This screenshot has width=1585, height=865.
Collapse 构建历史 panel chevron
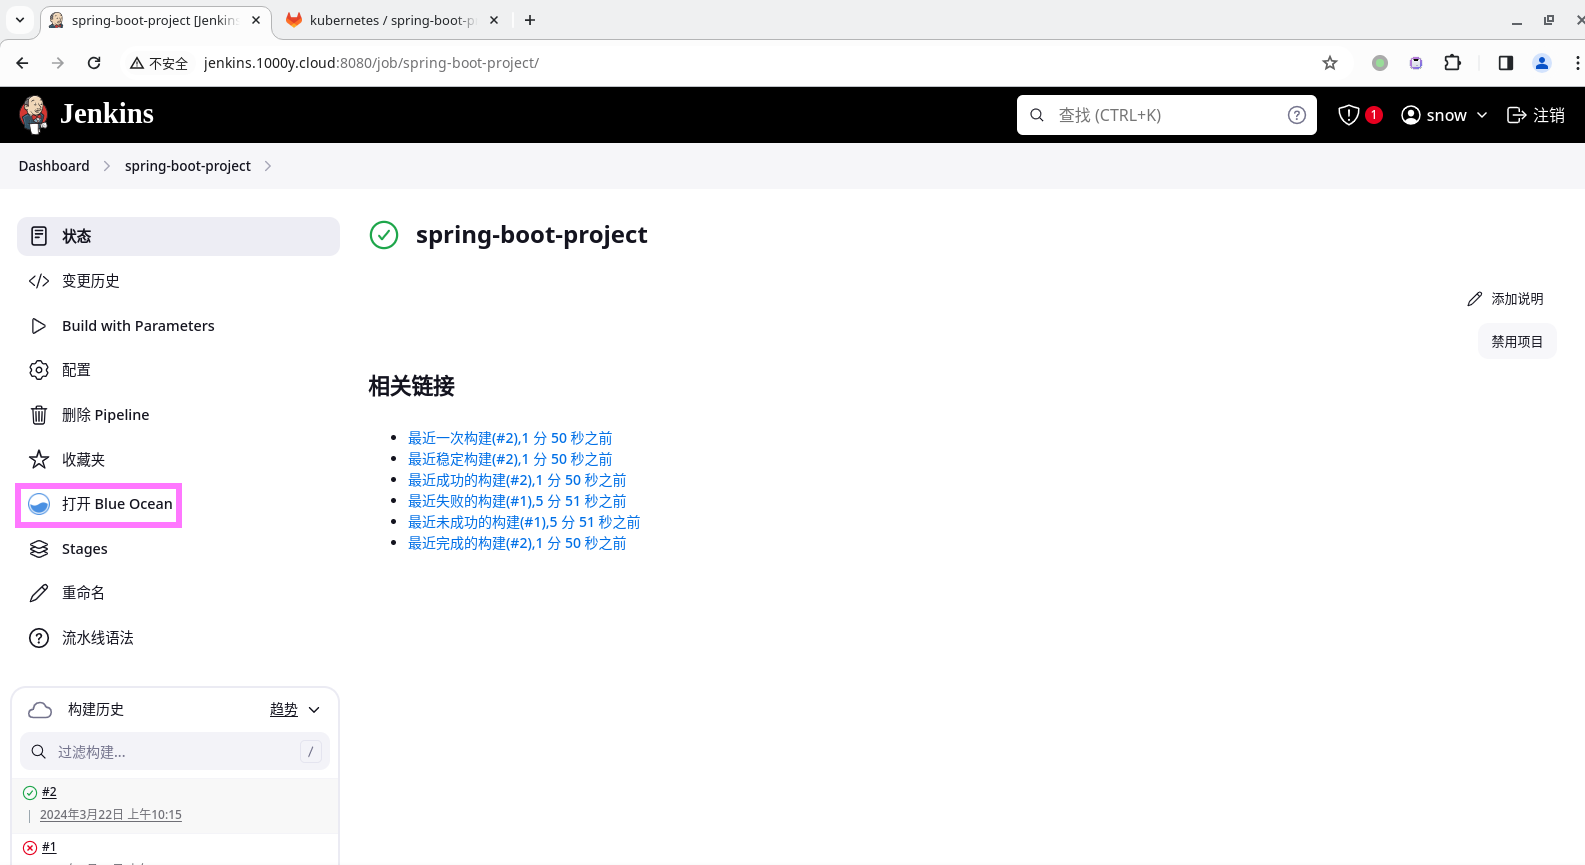click(314, 710)
